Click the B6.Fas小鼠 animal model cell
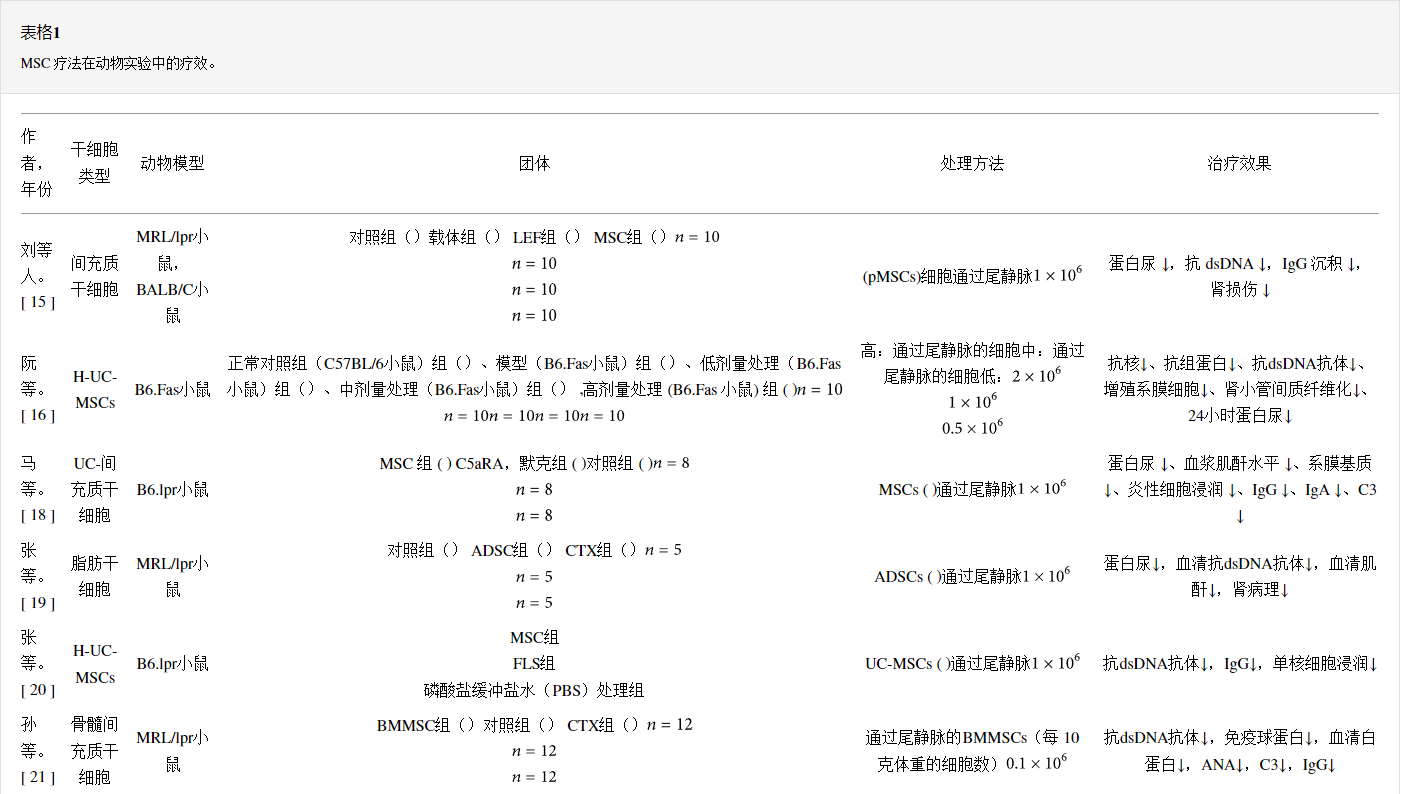The height and width of the screenshot is (794, 1401). [x=172, y=389]
